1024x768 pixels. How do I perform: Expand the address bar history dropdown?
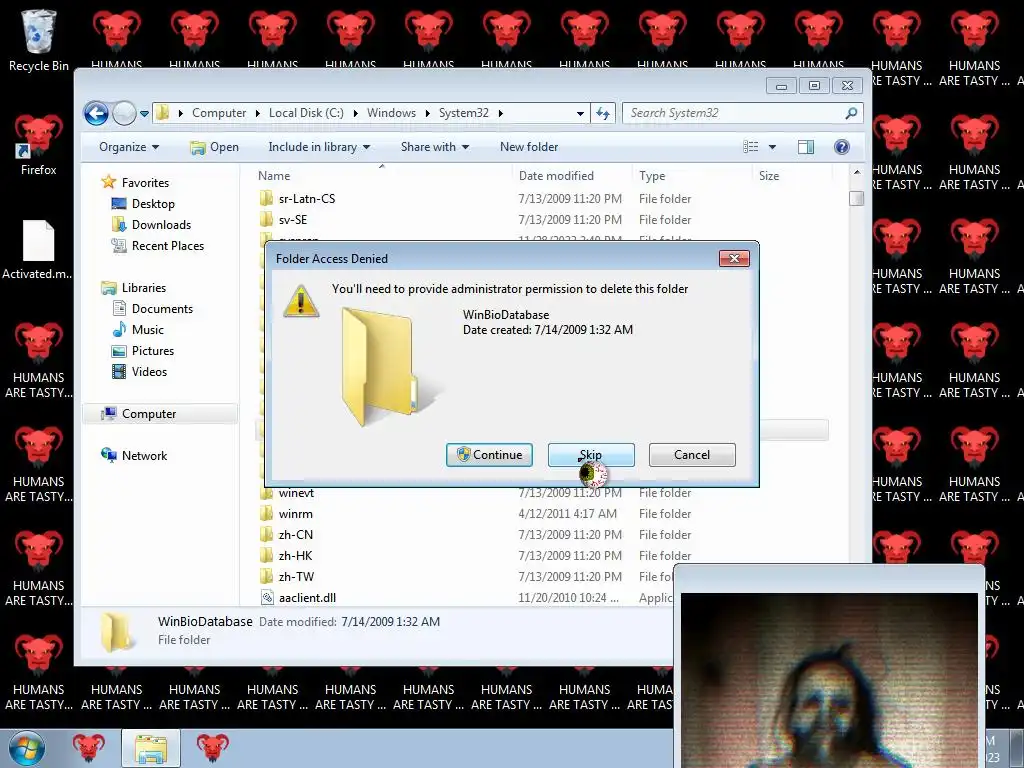[580, 113]
